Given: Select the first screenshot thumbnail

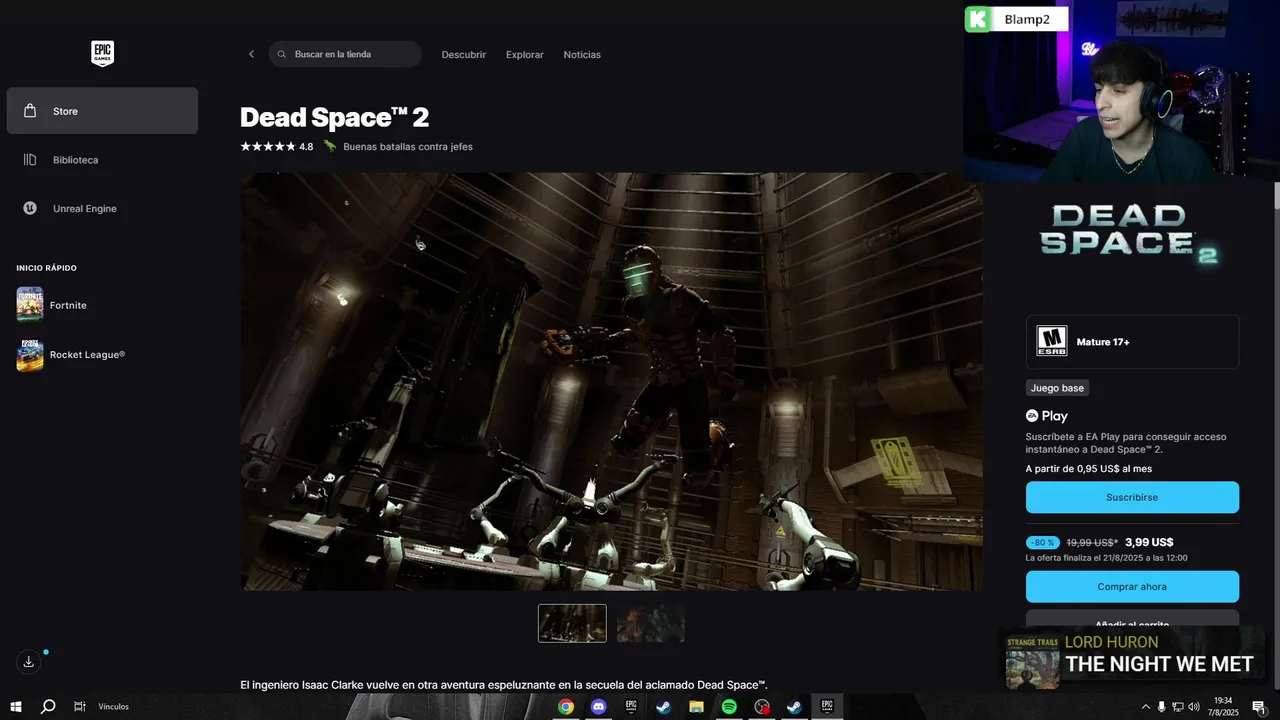Looking at the screenshot, I should tap(572, 623).
